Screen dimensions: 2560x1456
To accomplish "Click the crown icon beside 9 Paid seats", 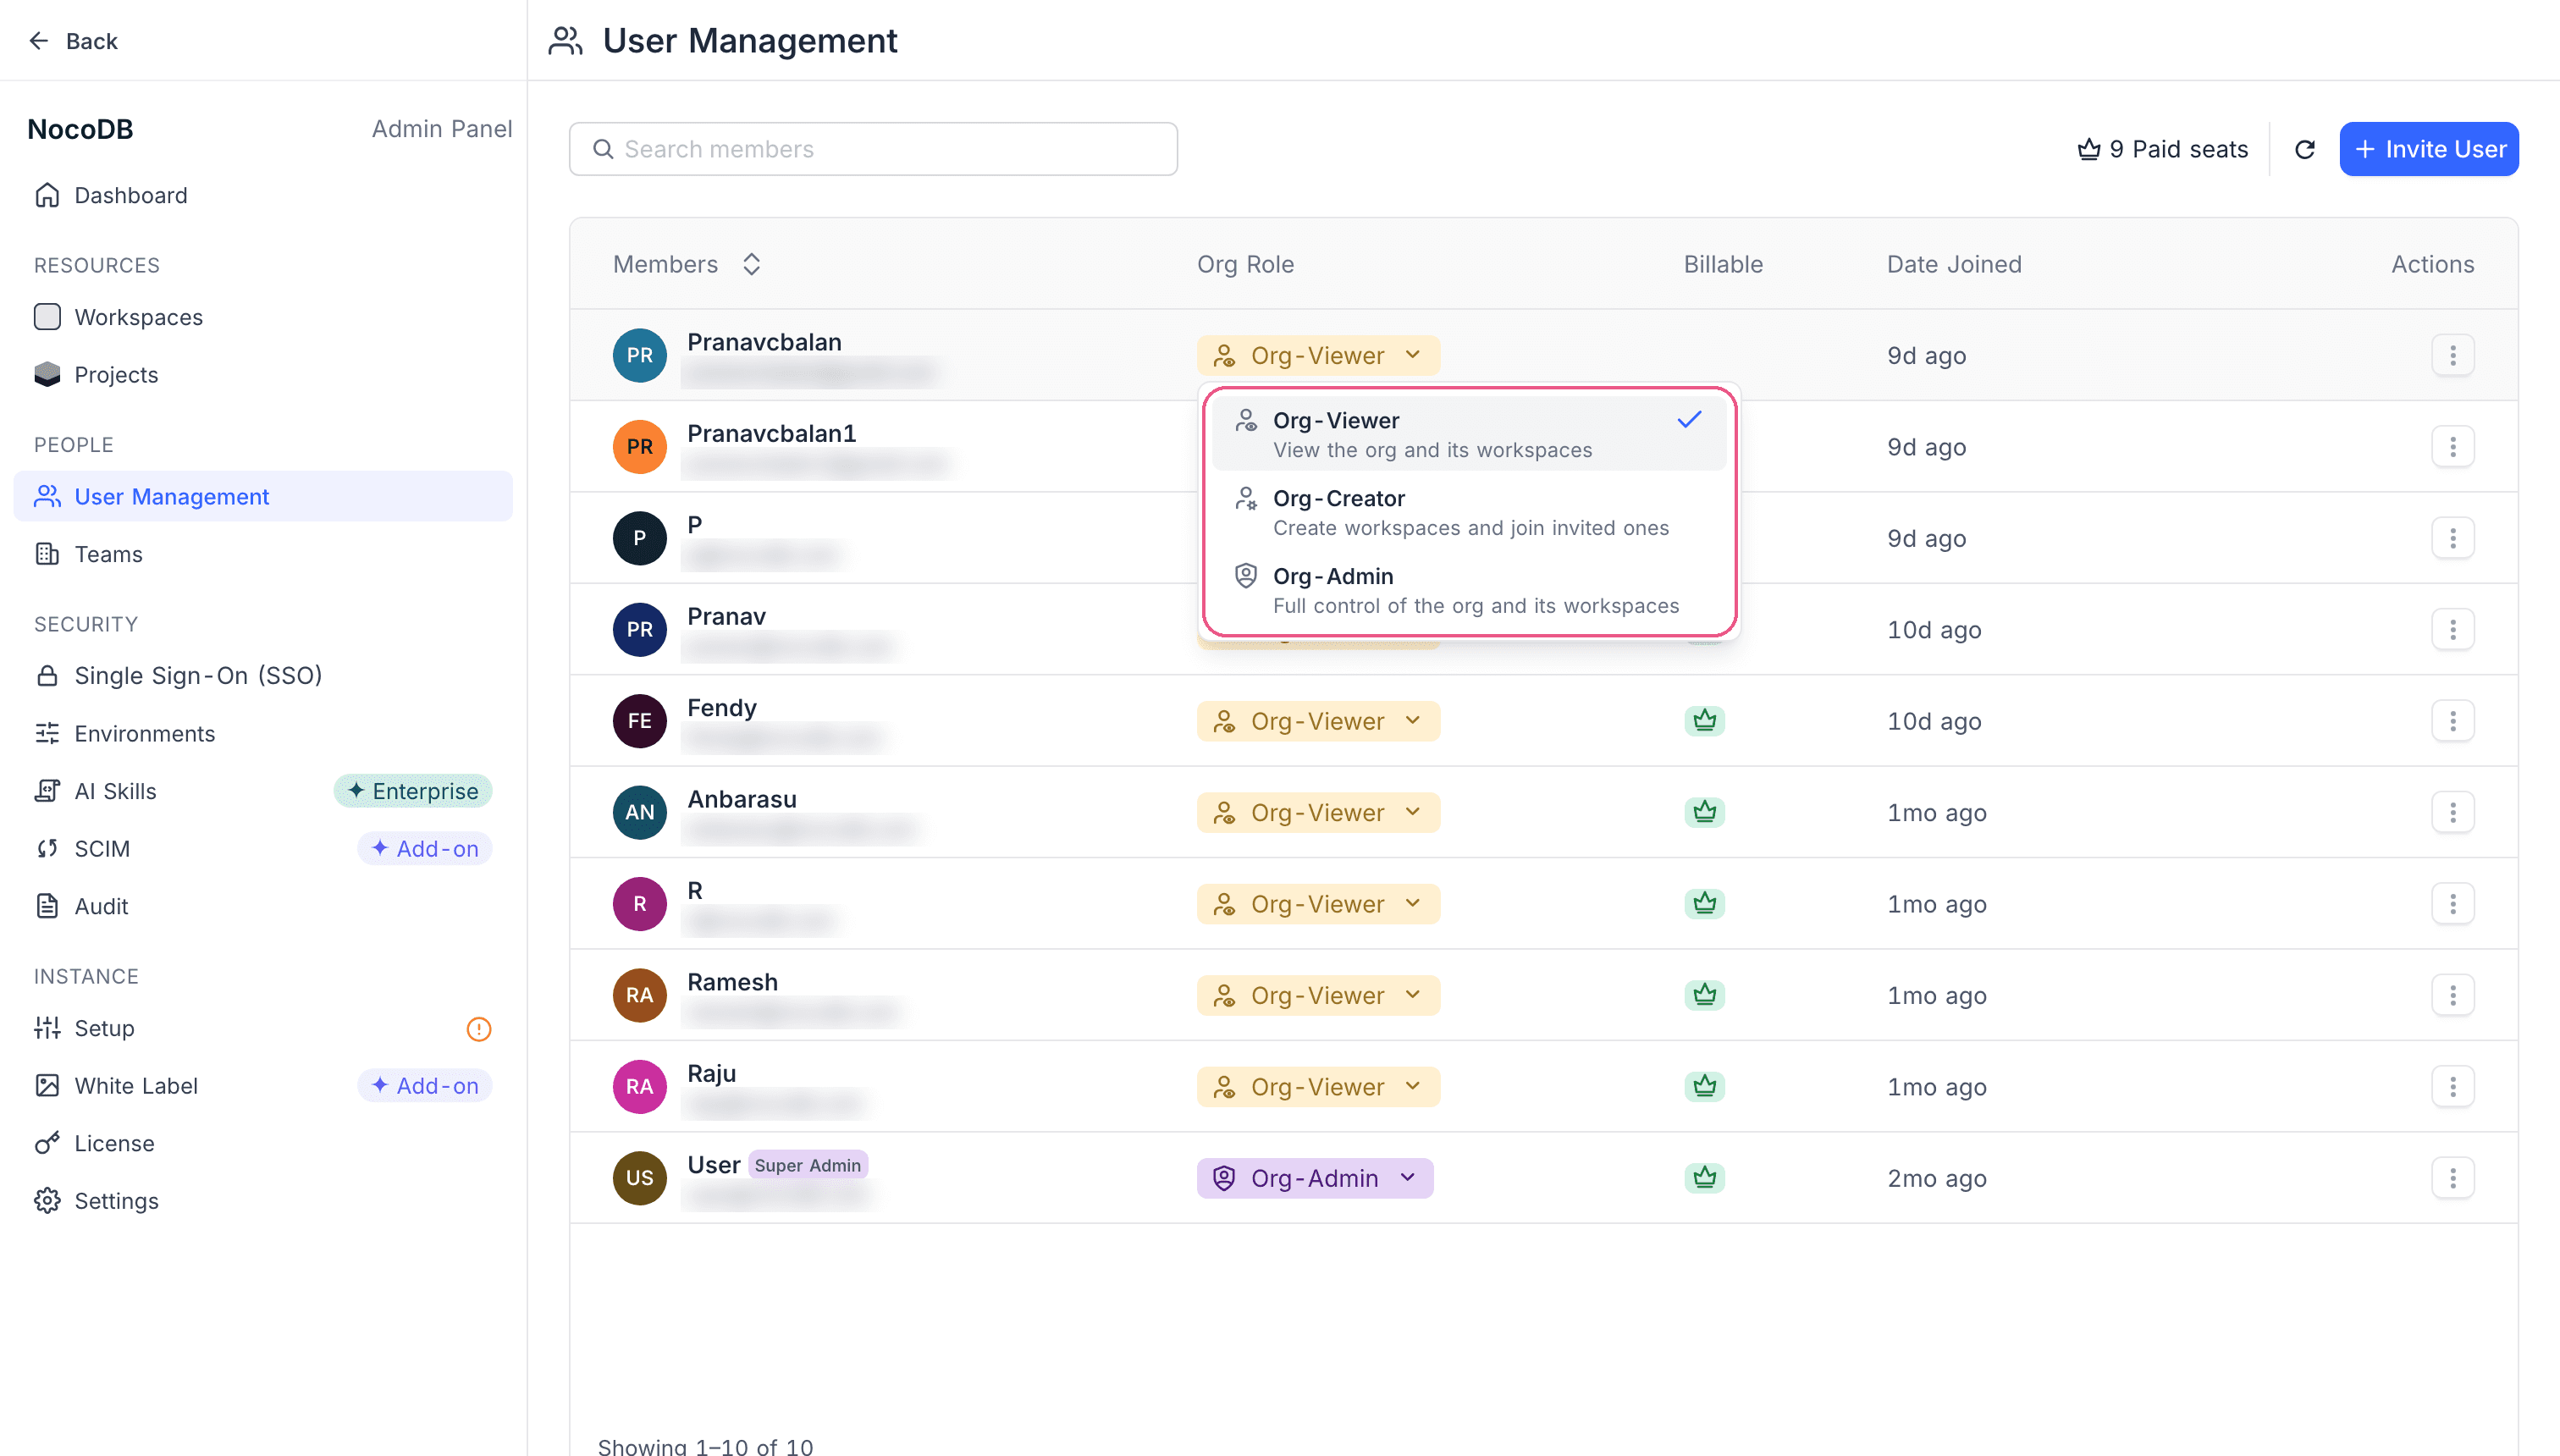I will pos(2088,149).
